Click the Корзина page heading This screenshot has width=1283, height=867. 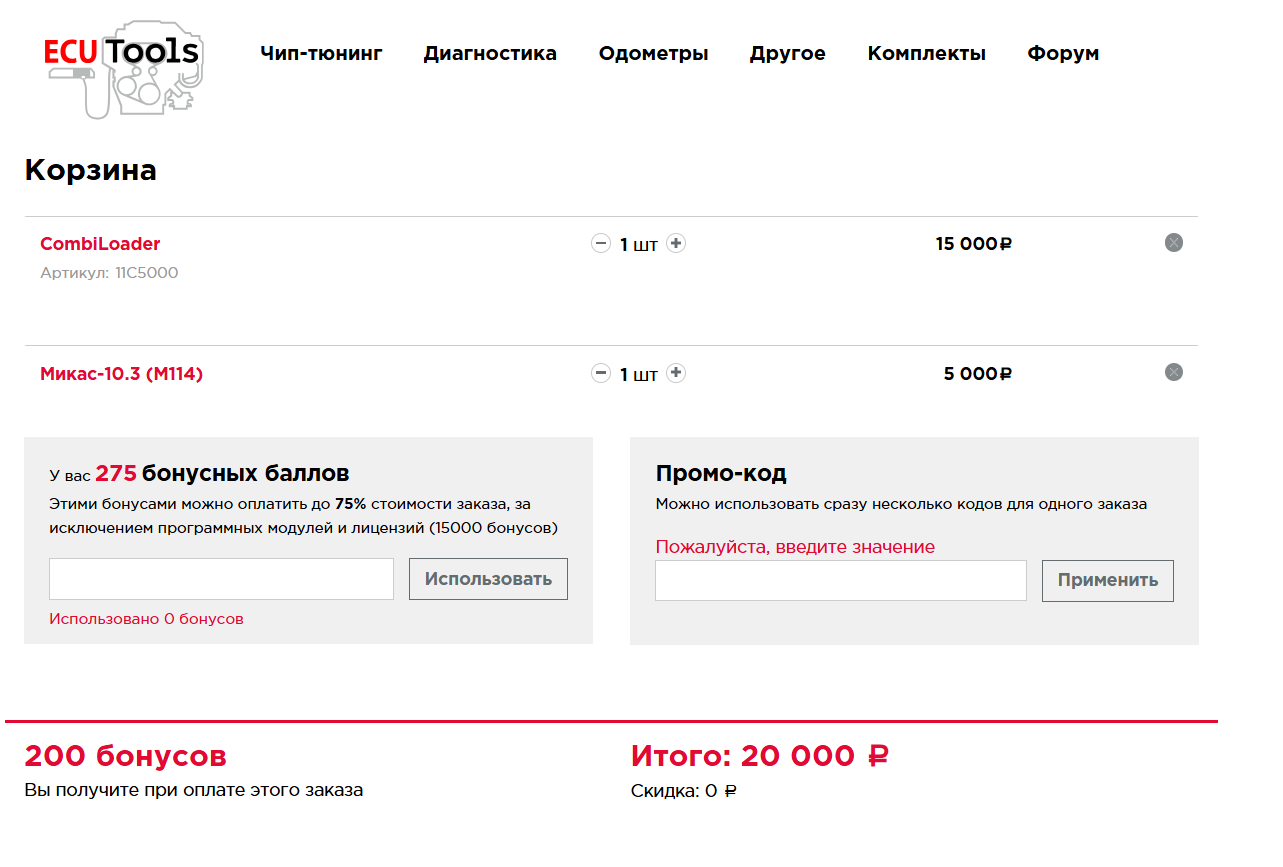click(91, 170)
